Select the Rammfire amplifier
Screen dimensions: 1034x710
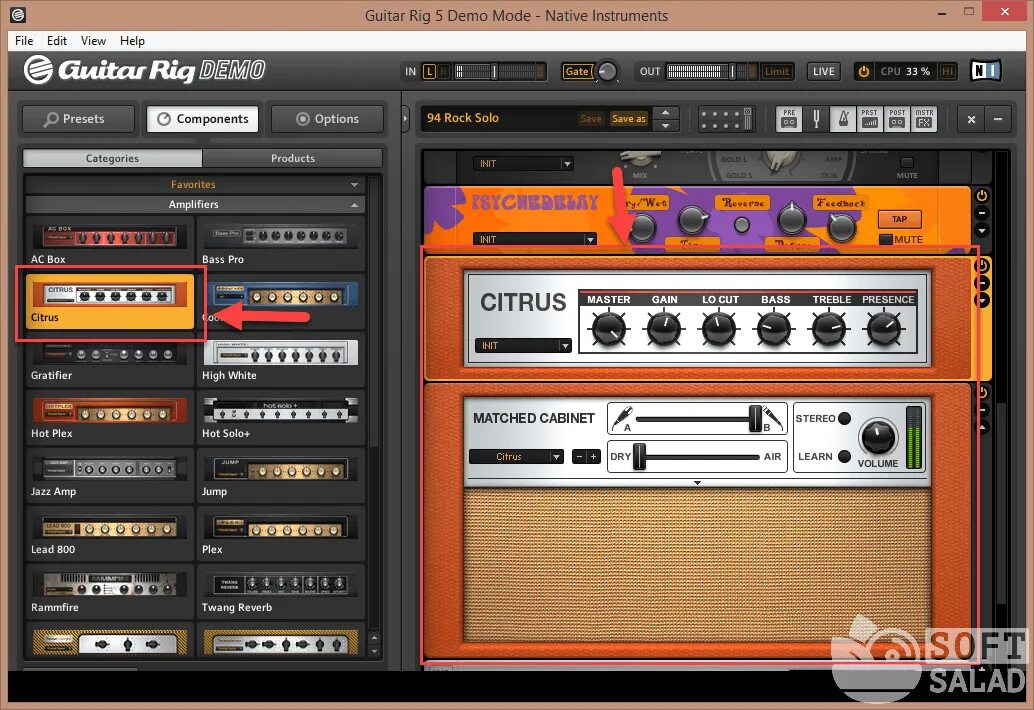click(109, 591)
